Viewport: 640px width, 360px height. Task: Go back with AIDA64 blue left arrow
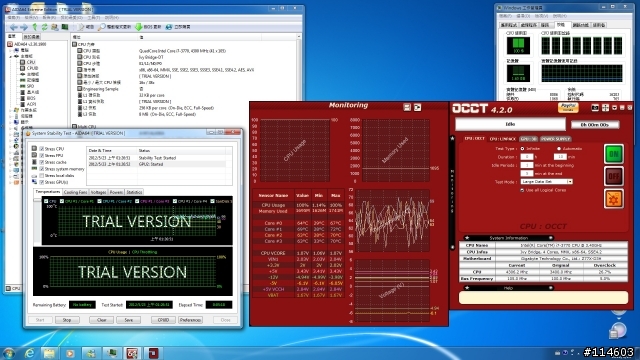click(13, 27)
